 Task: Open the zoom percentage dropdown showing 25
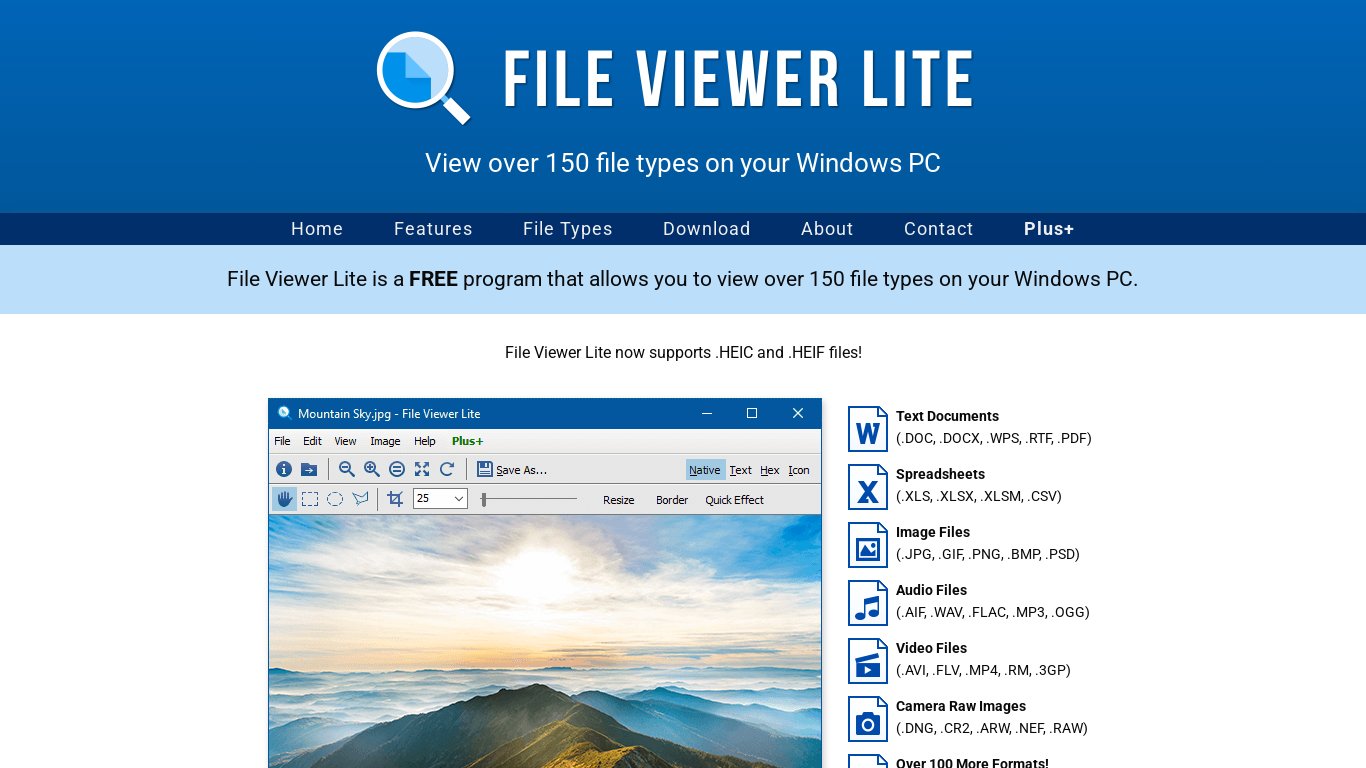[x=440, y=498]
